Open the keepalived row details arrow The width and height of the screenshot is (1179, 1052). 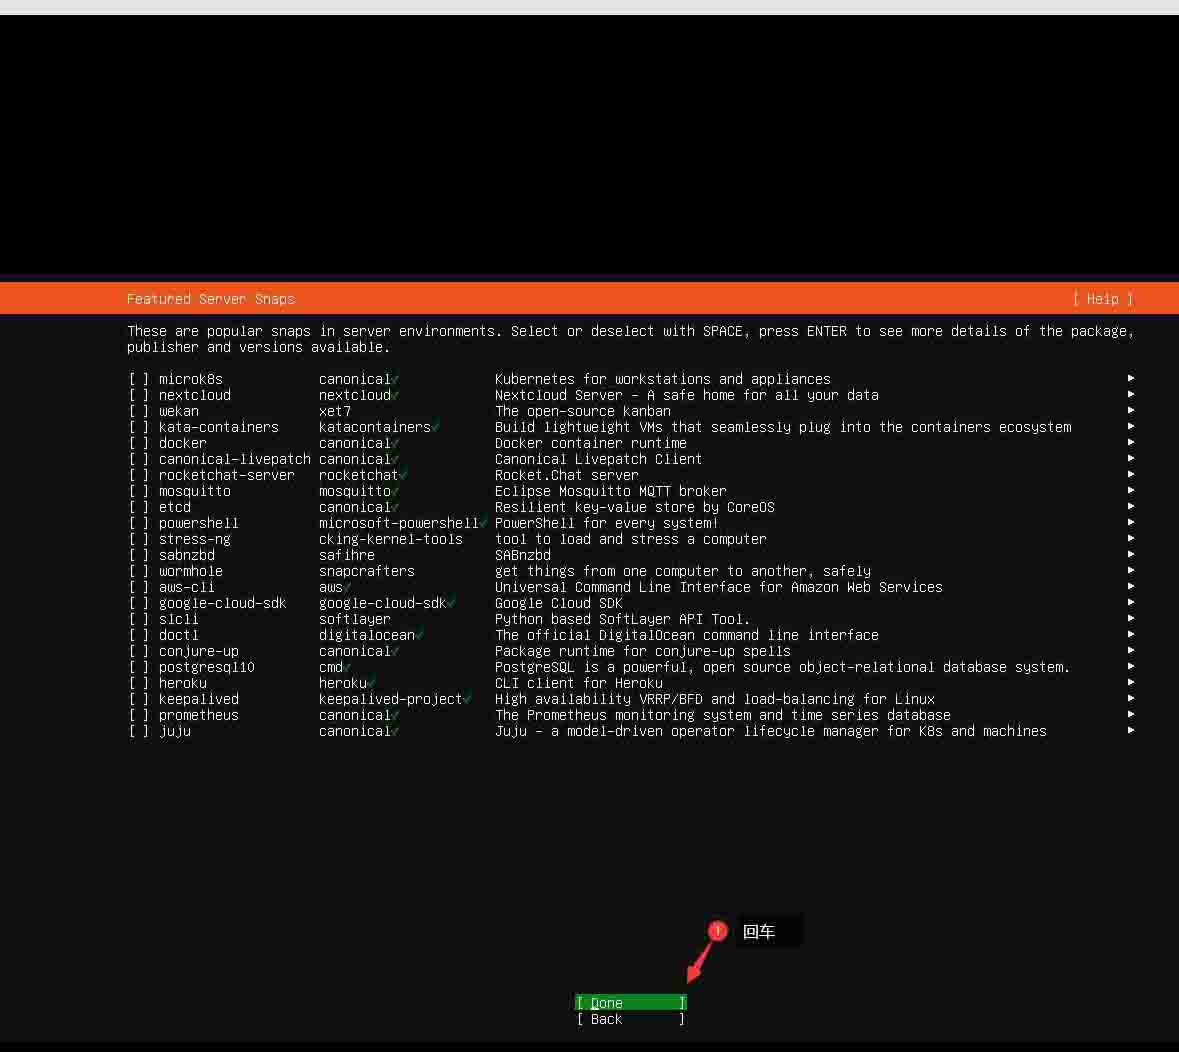pos(1130,699)
